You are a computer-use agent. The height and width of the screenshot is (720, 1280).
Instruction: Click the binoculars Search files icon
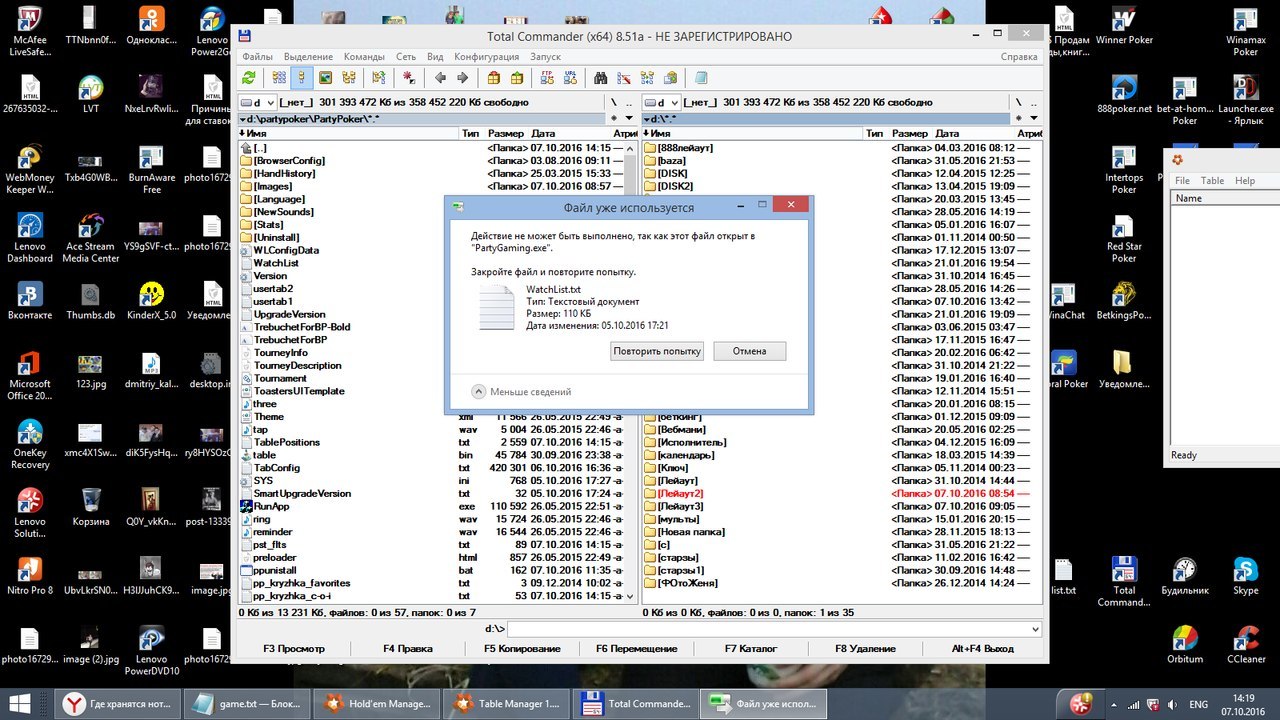point(601,78)
